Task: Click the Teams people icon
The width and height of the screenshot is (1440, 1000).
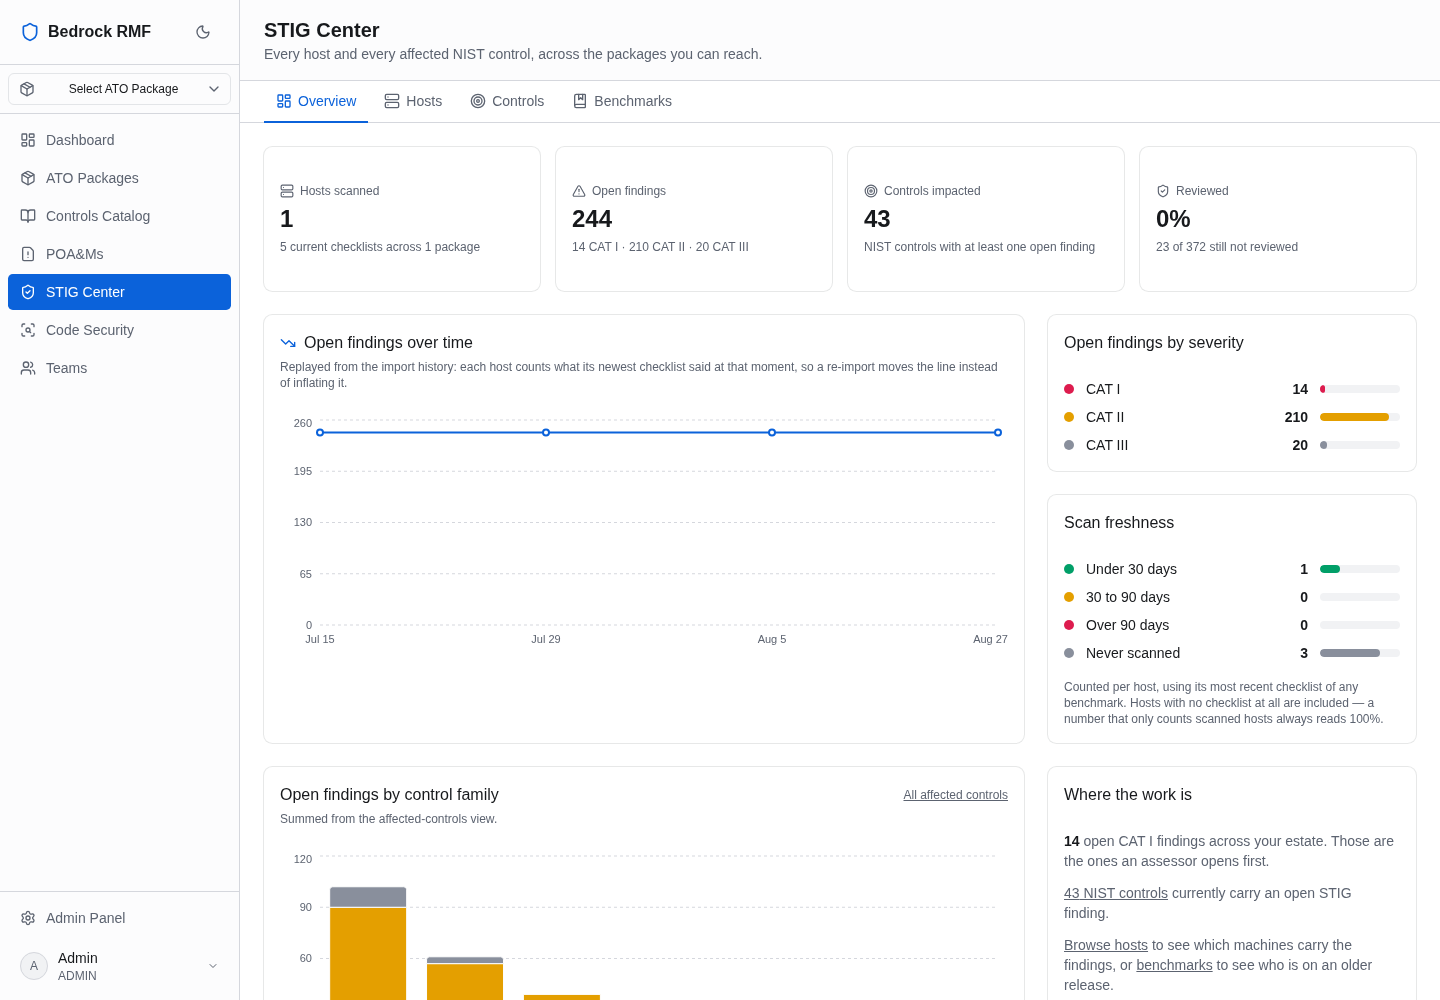Action: coord(28,368)
